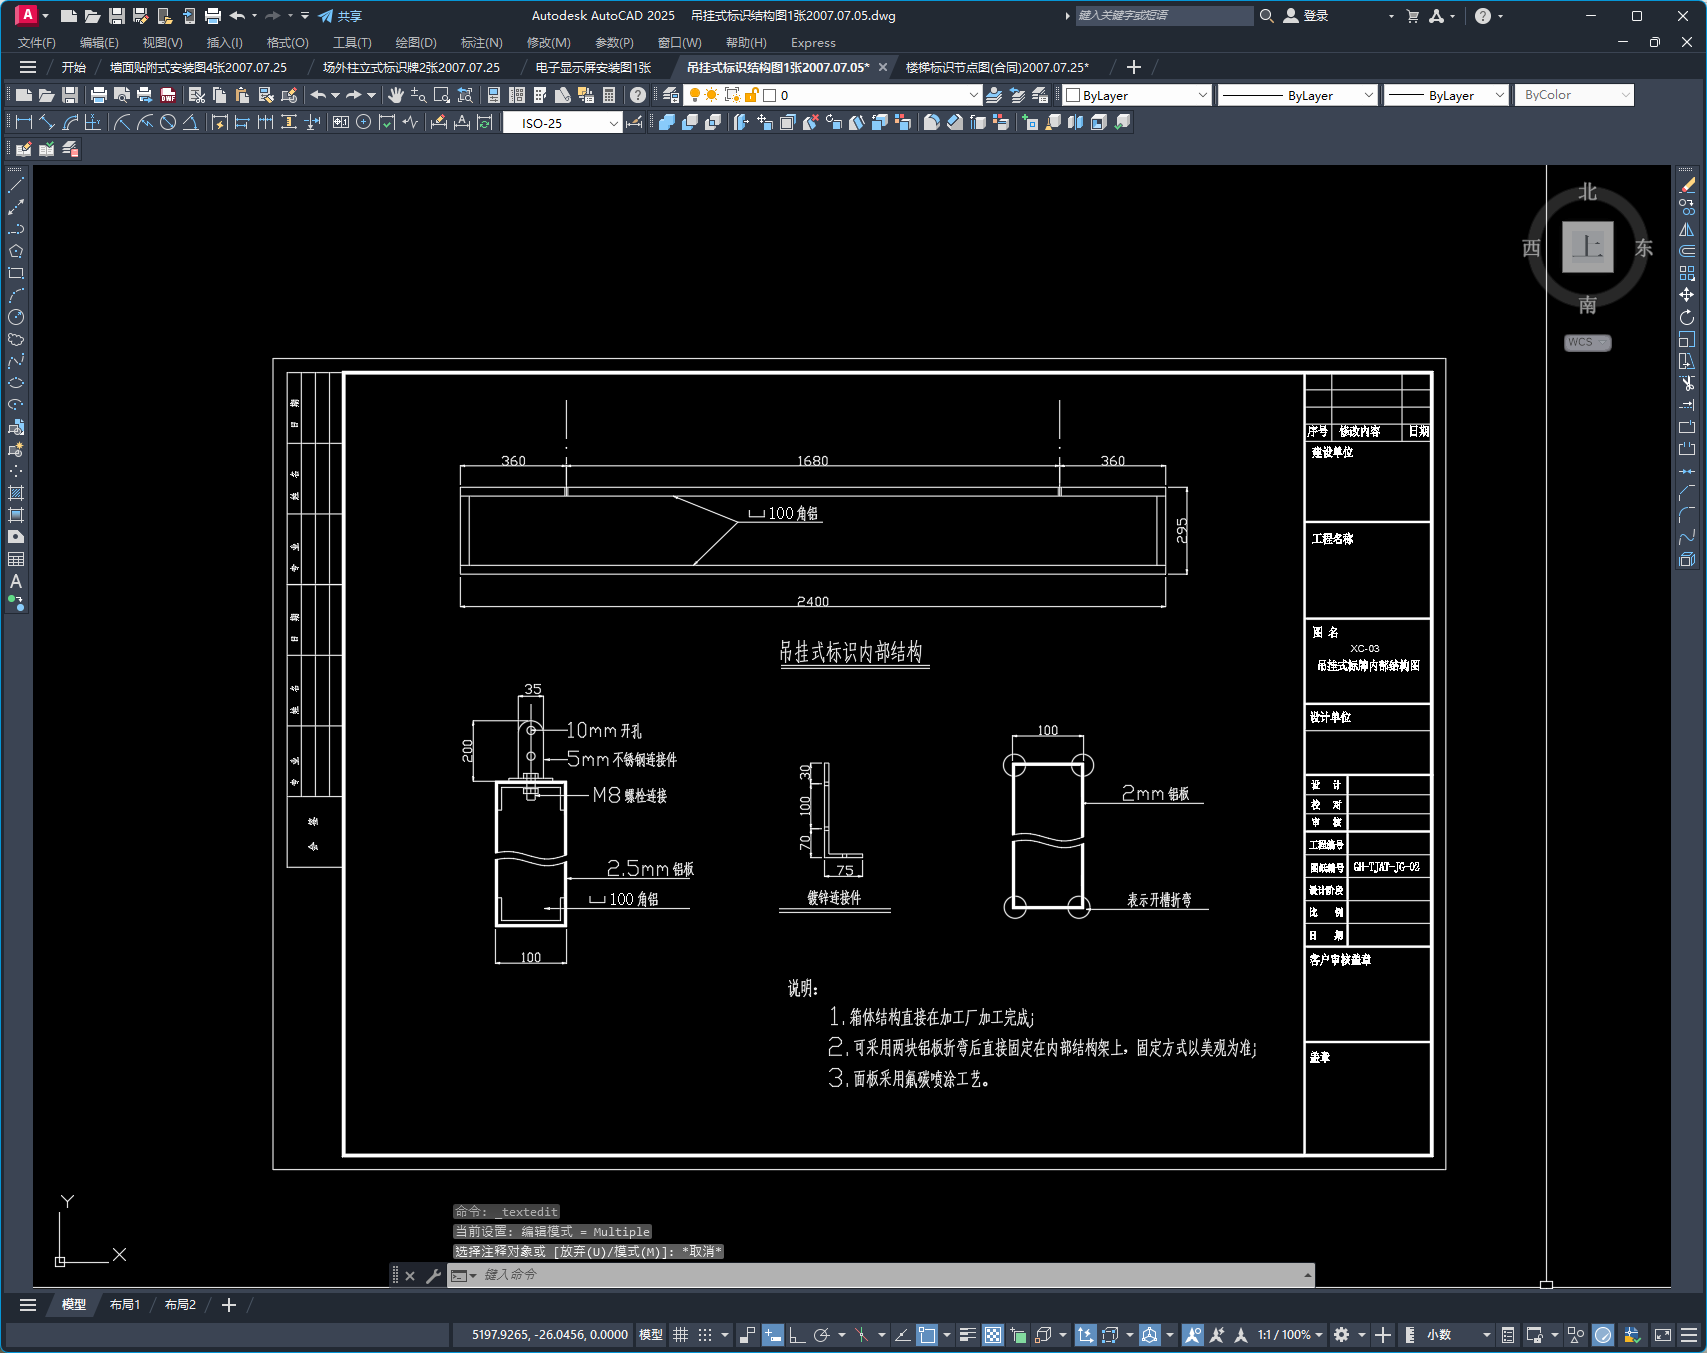Open a new drawing tab with plus

[x=1133, y=67]
